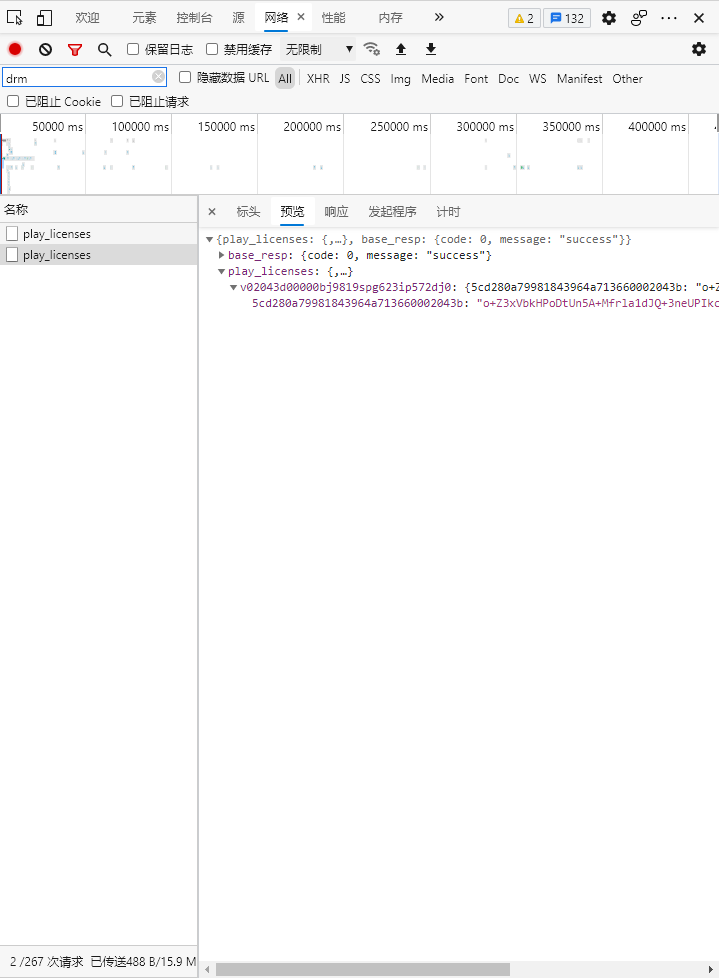Open the 无限制 throttling dropdown
Screen dimensions: 719x978
click(x=319, y=49)
